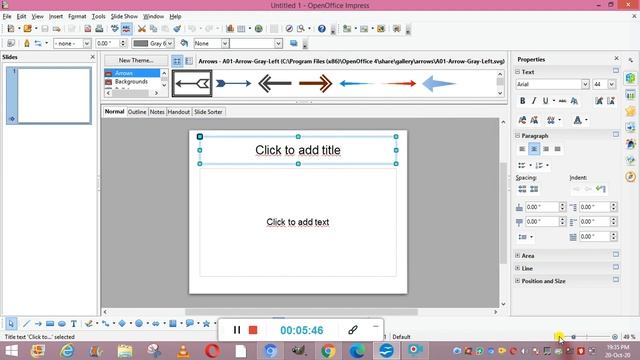Choose the Select arrow tool in drawing toolbar

11,324
